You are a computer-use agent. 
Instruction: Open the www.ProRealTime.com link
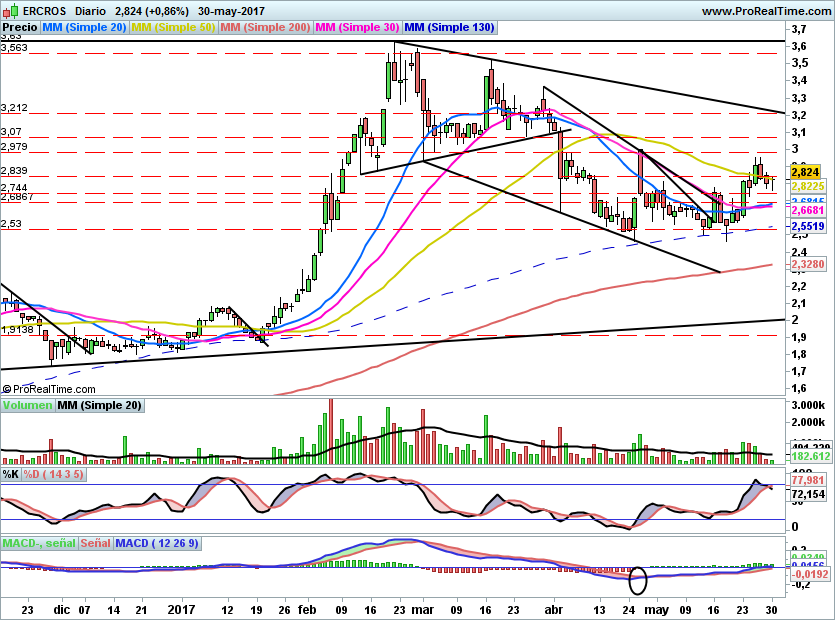click(x=764, y=10)
